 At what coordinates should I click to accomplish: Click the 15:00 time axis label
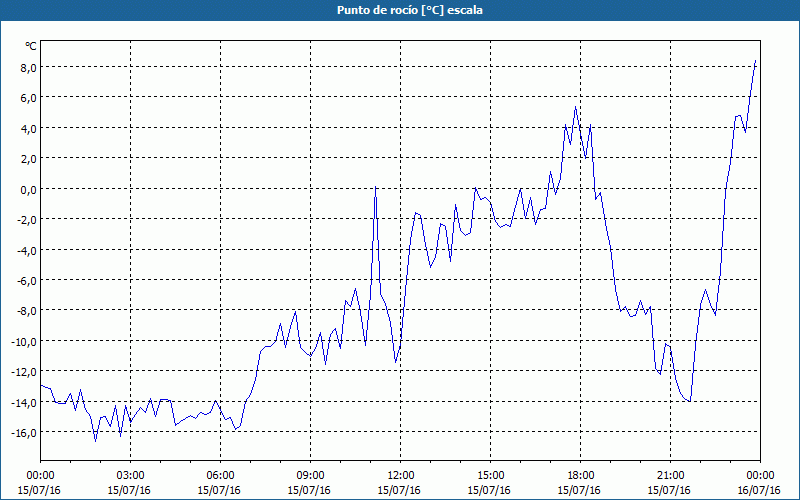click(490, 476)
